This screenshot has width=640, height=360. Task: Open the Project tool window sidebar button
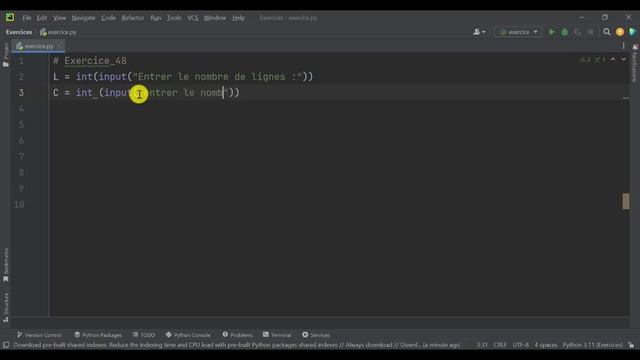tap(6, 55)
